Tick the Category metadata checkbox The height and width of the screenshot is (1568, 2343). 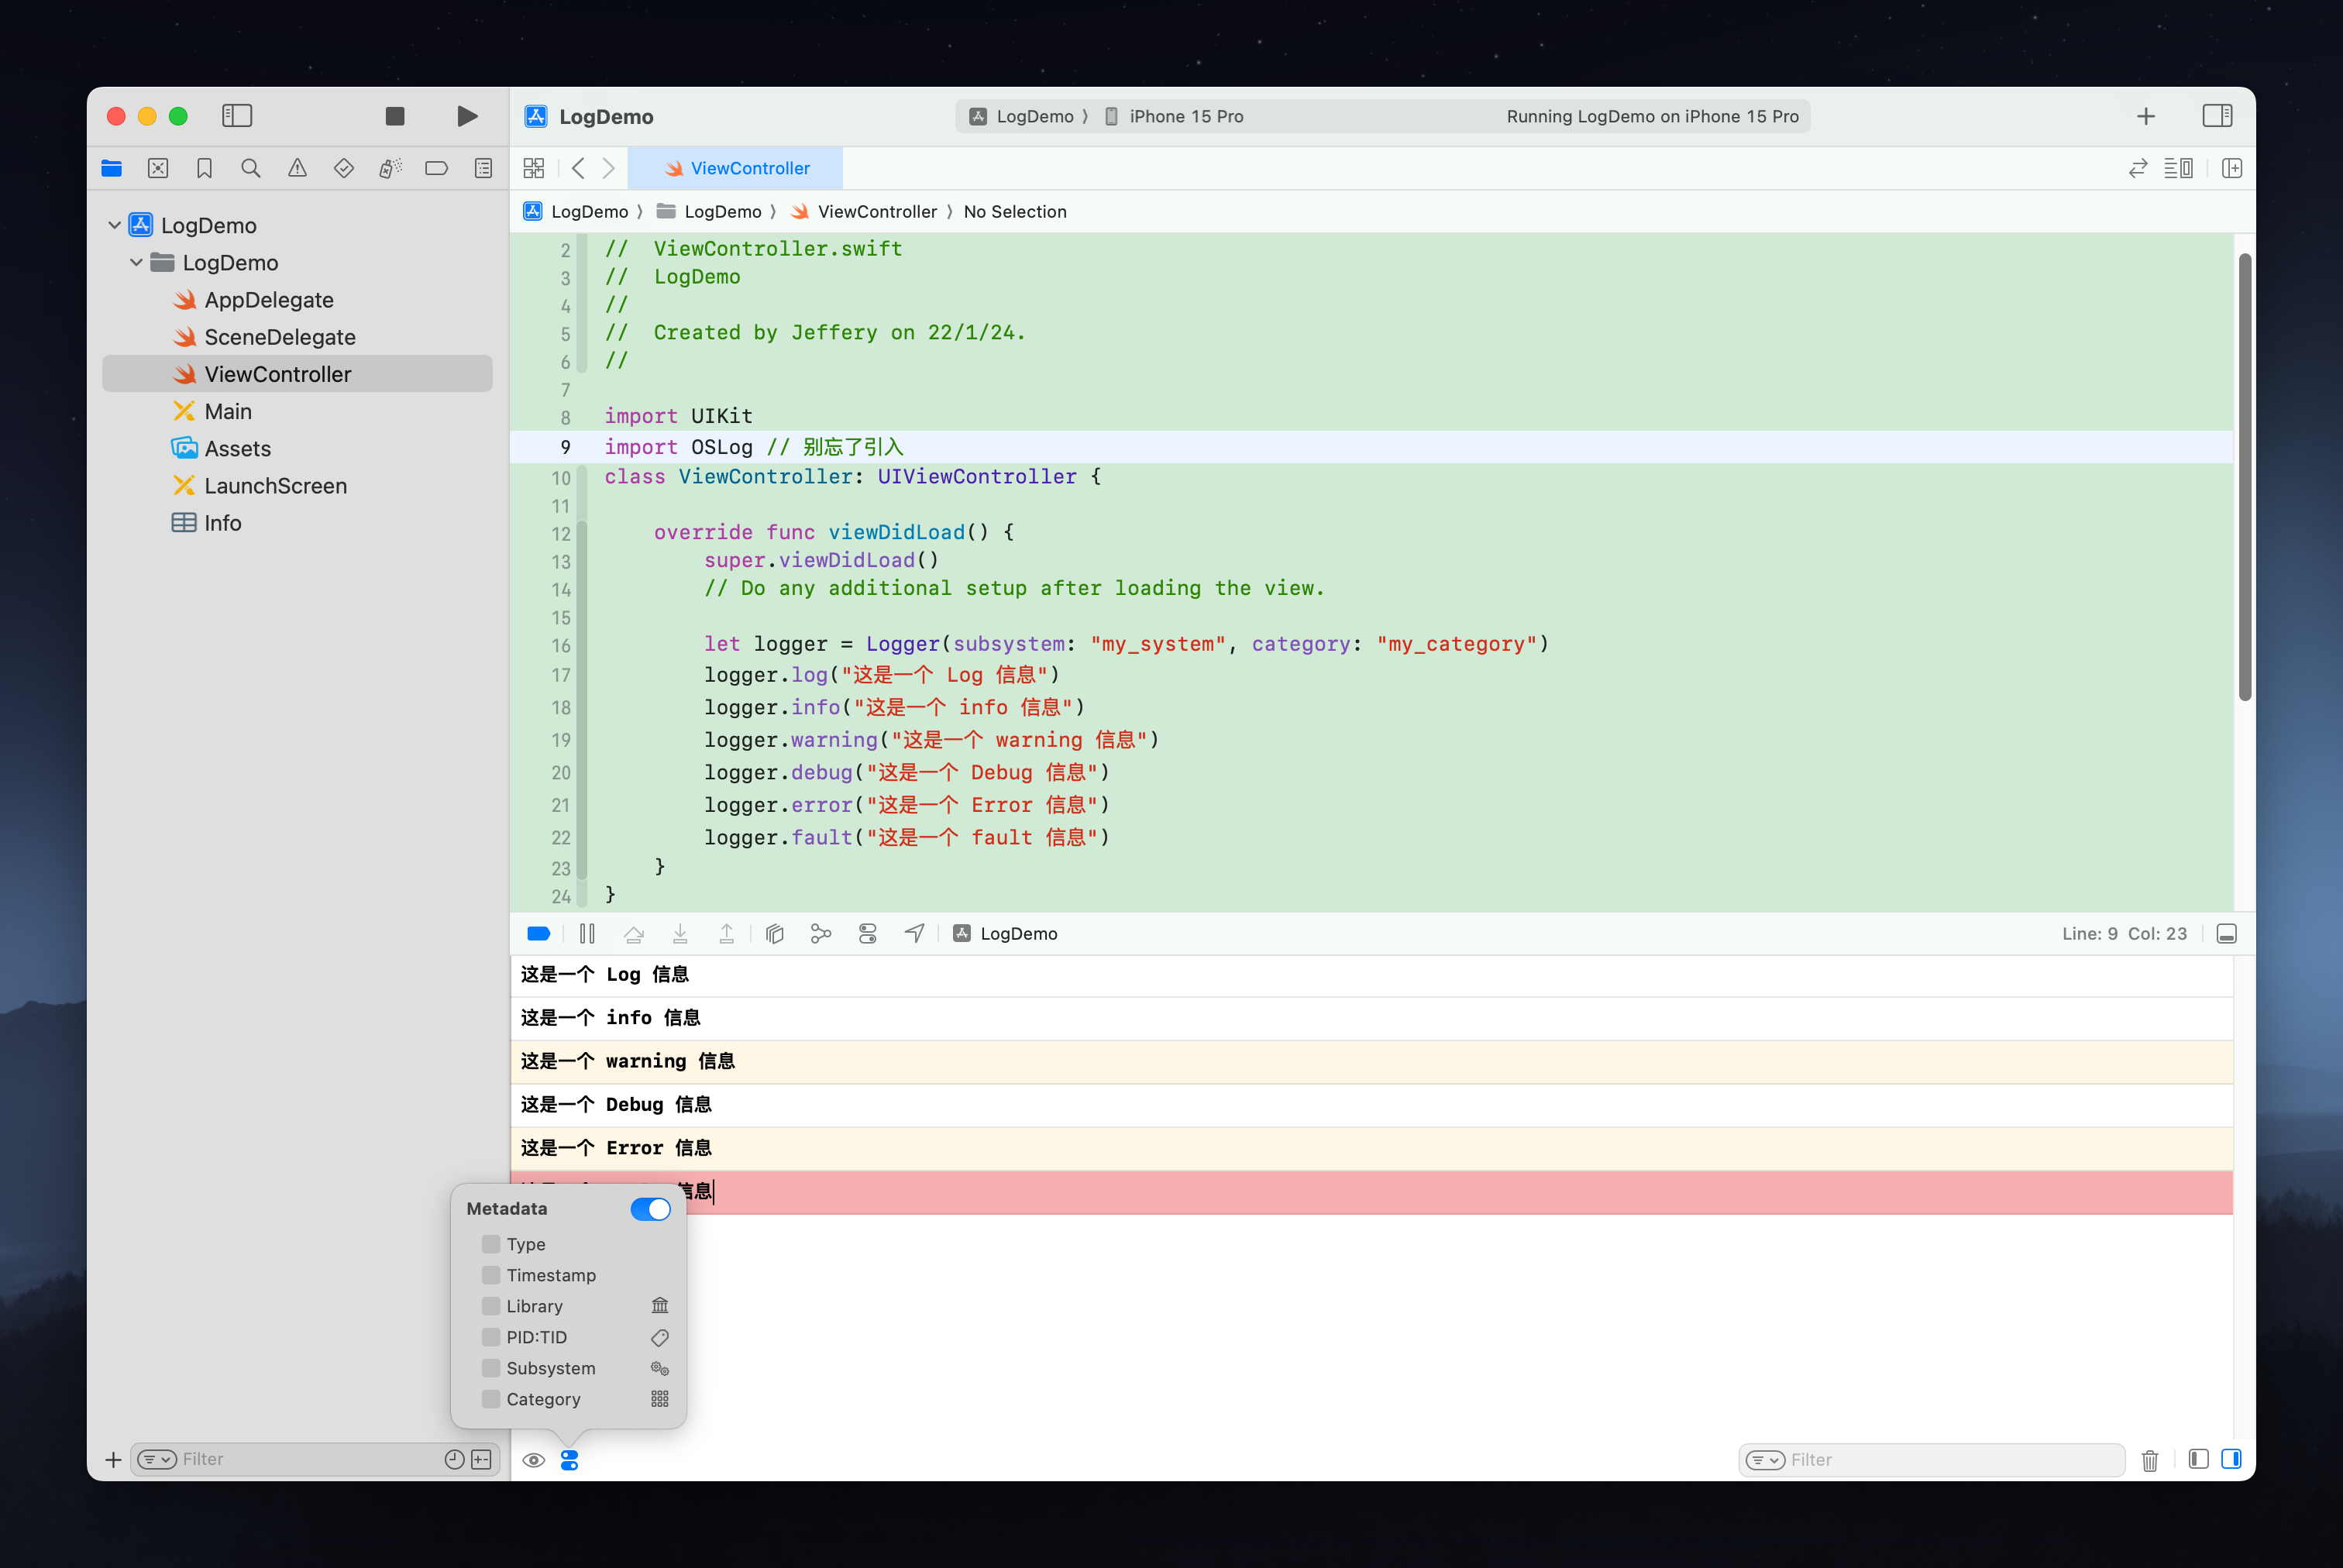tap(491, 1399)
